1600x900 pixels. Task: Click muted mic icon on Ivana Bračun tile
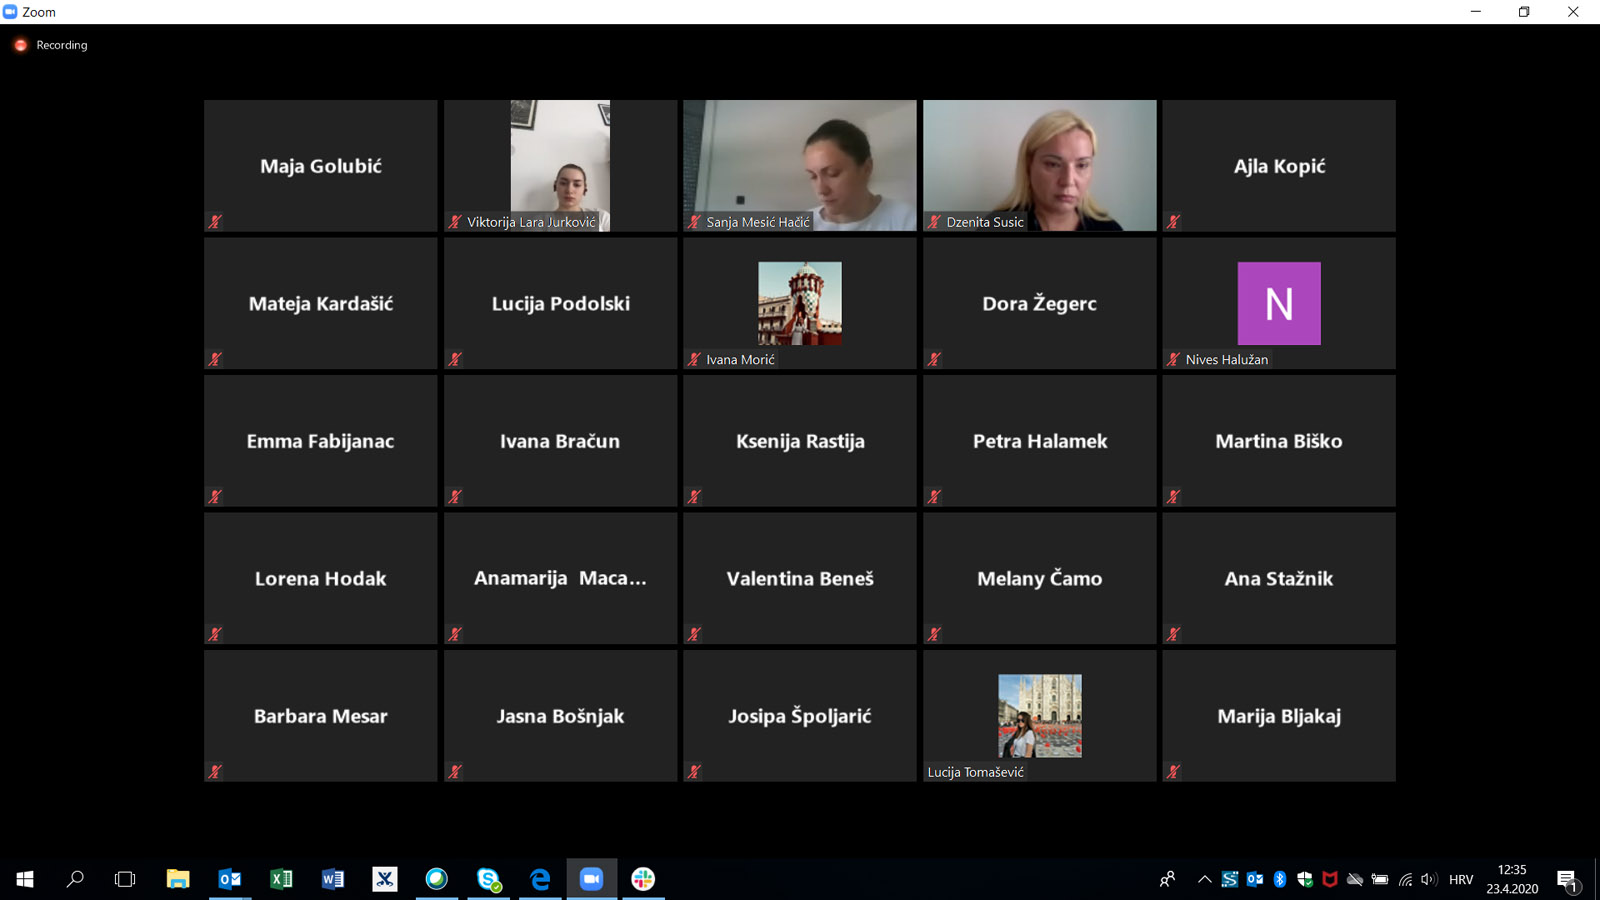(x=455, y=497)
